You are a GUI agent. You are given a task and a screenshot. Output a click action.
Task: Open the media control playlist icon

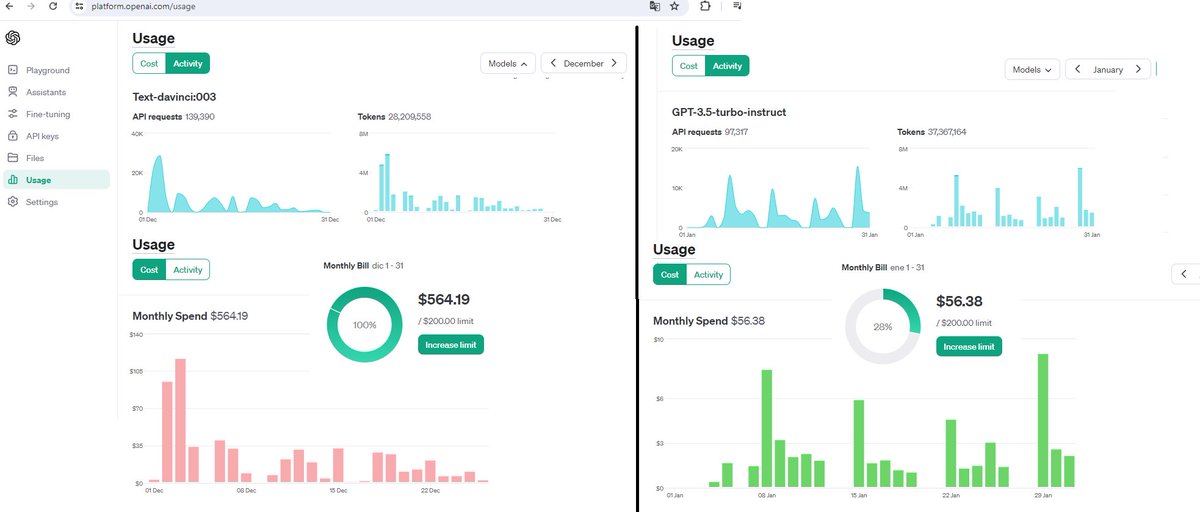(737, 6)
